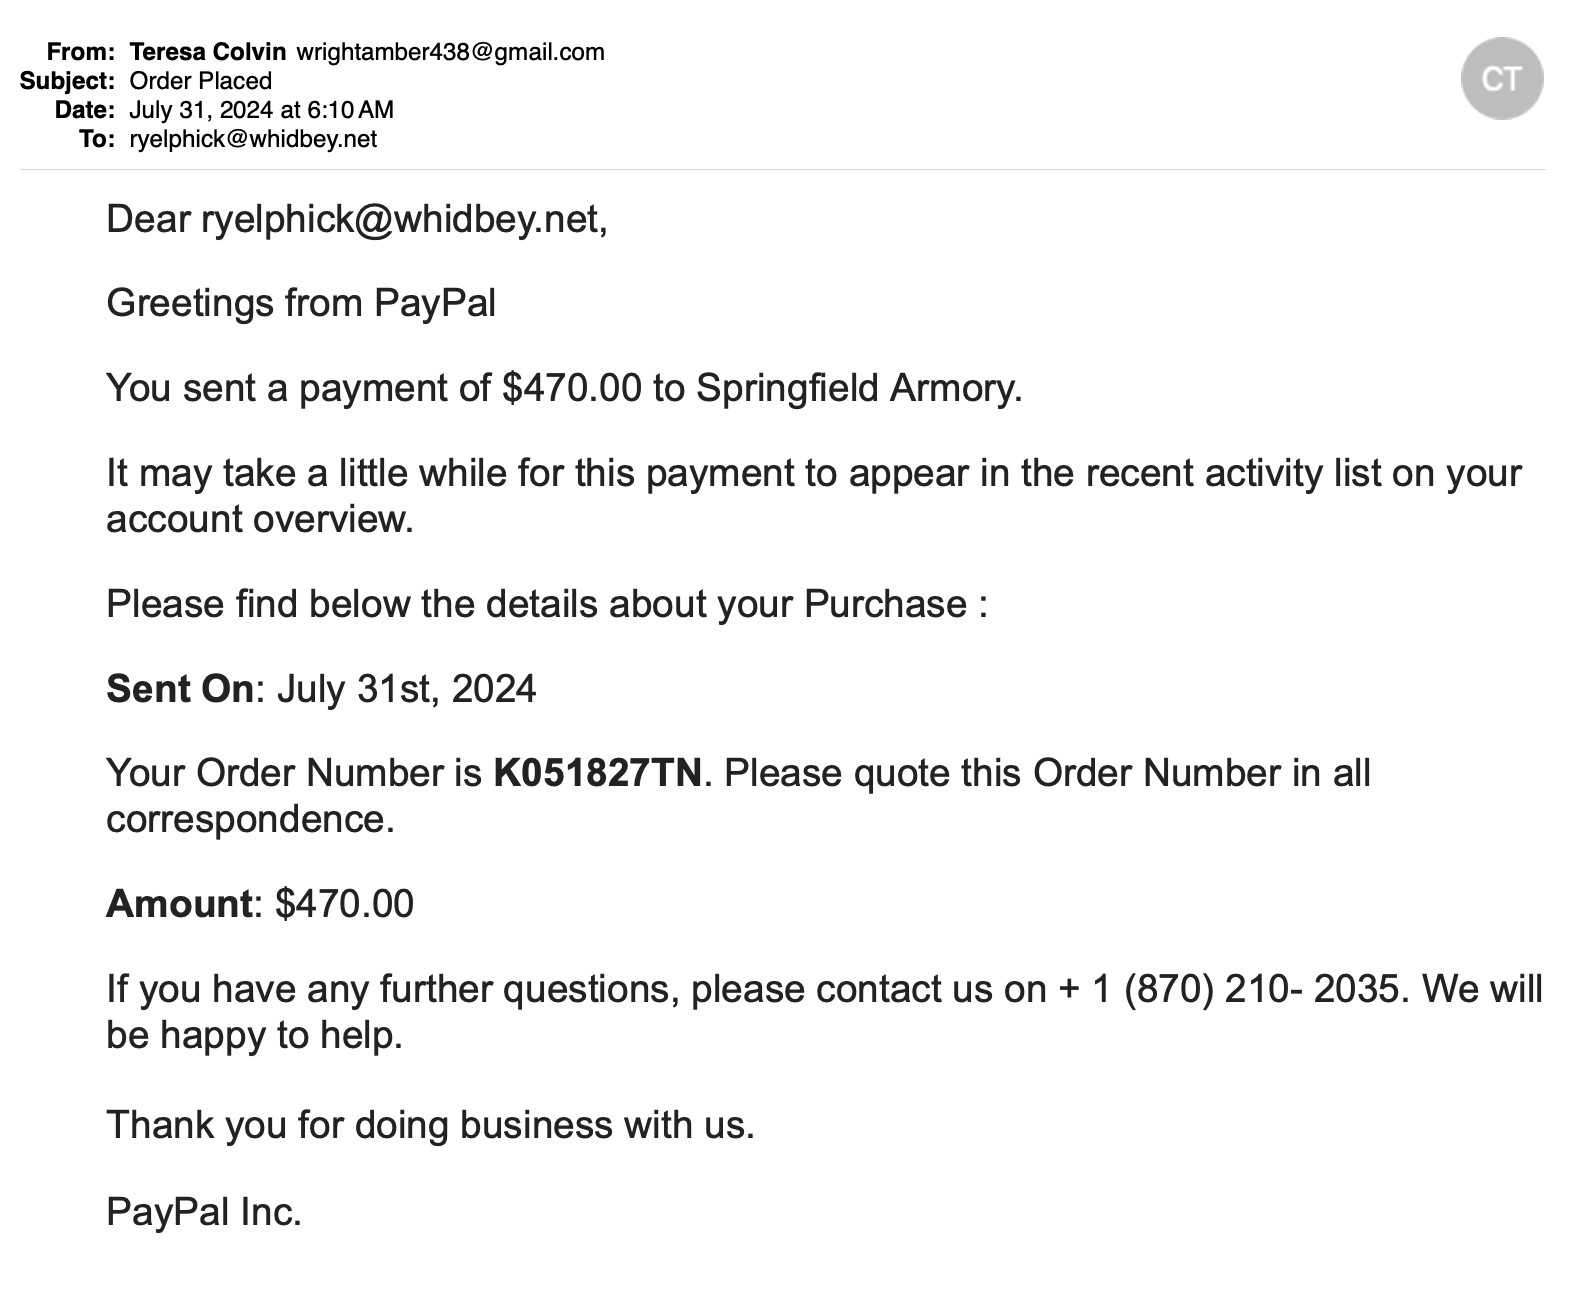Click the Subject: header label

coord(67,81)
